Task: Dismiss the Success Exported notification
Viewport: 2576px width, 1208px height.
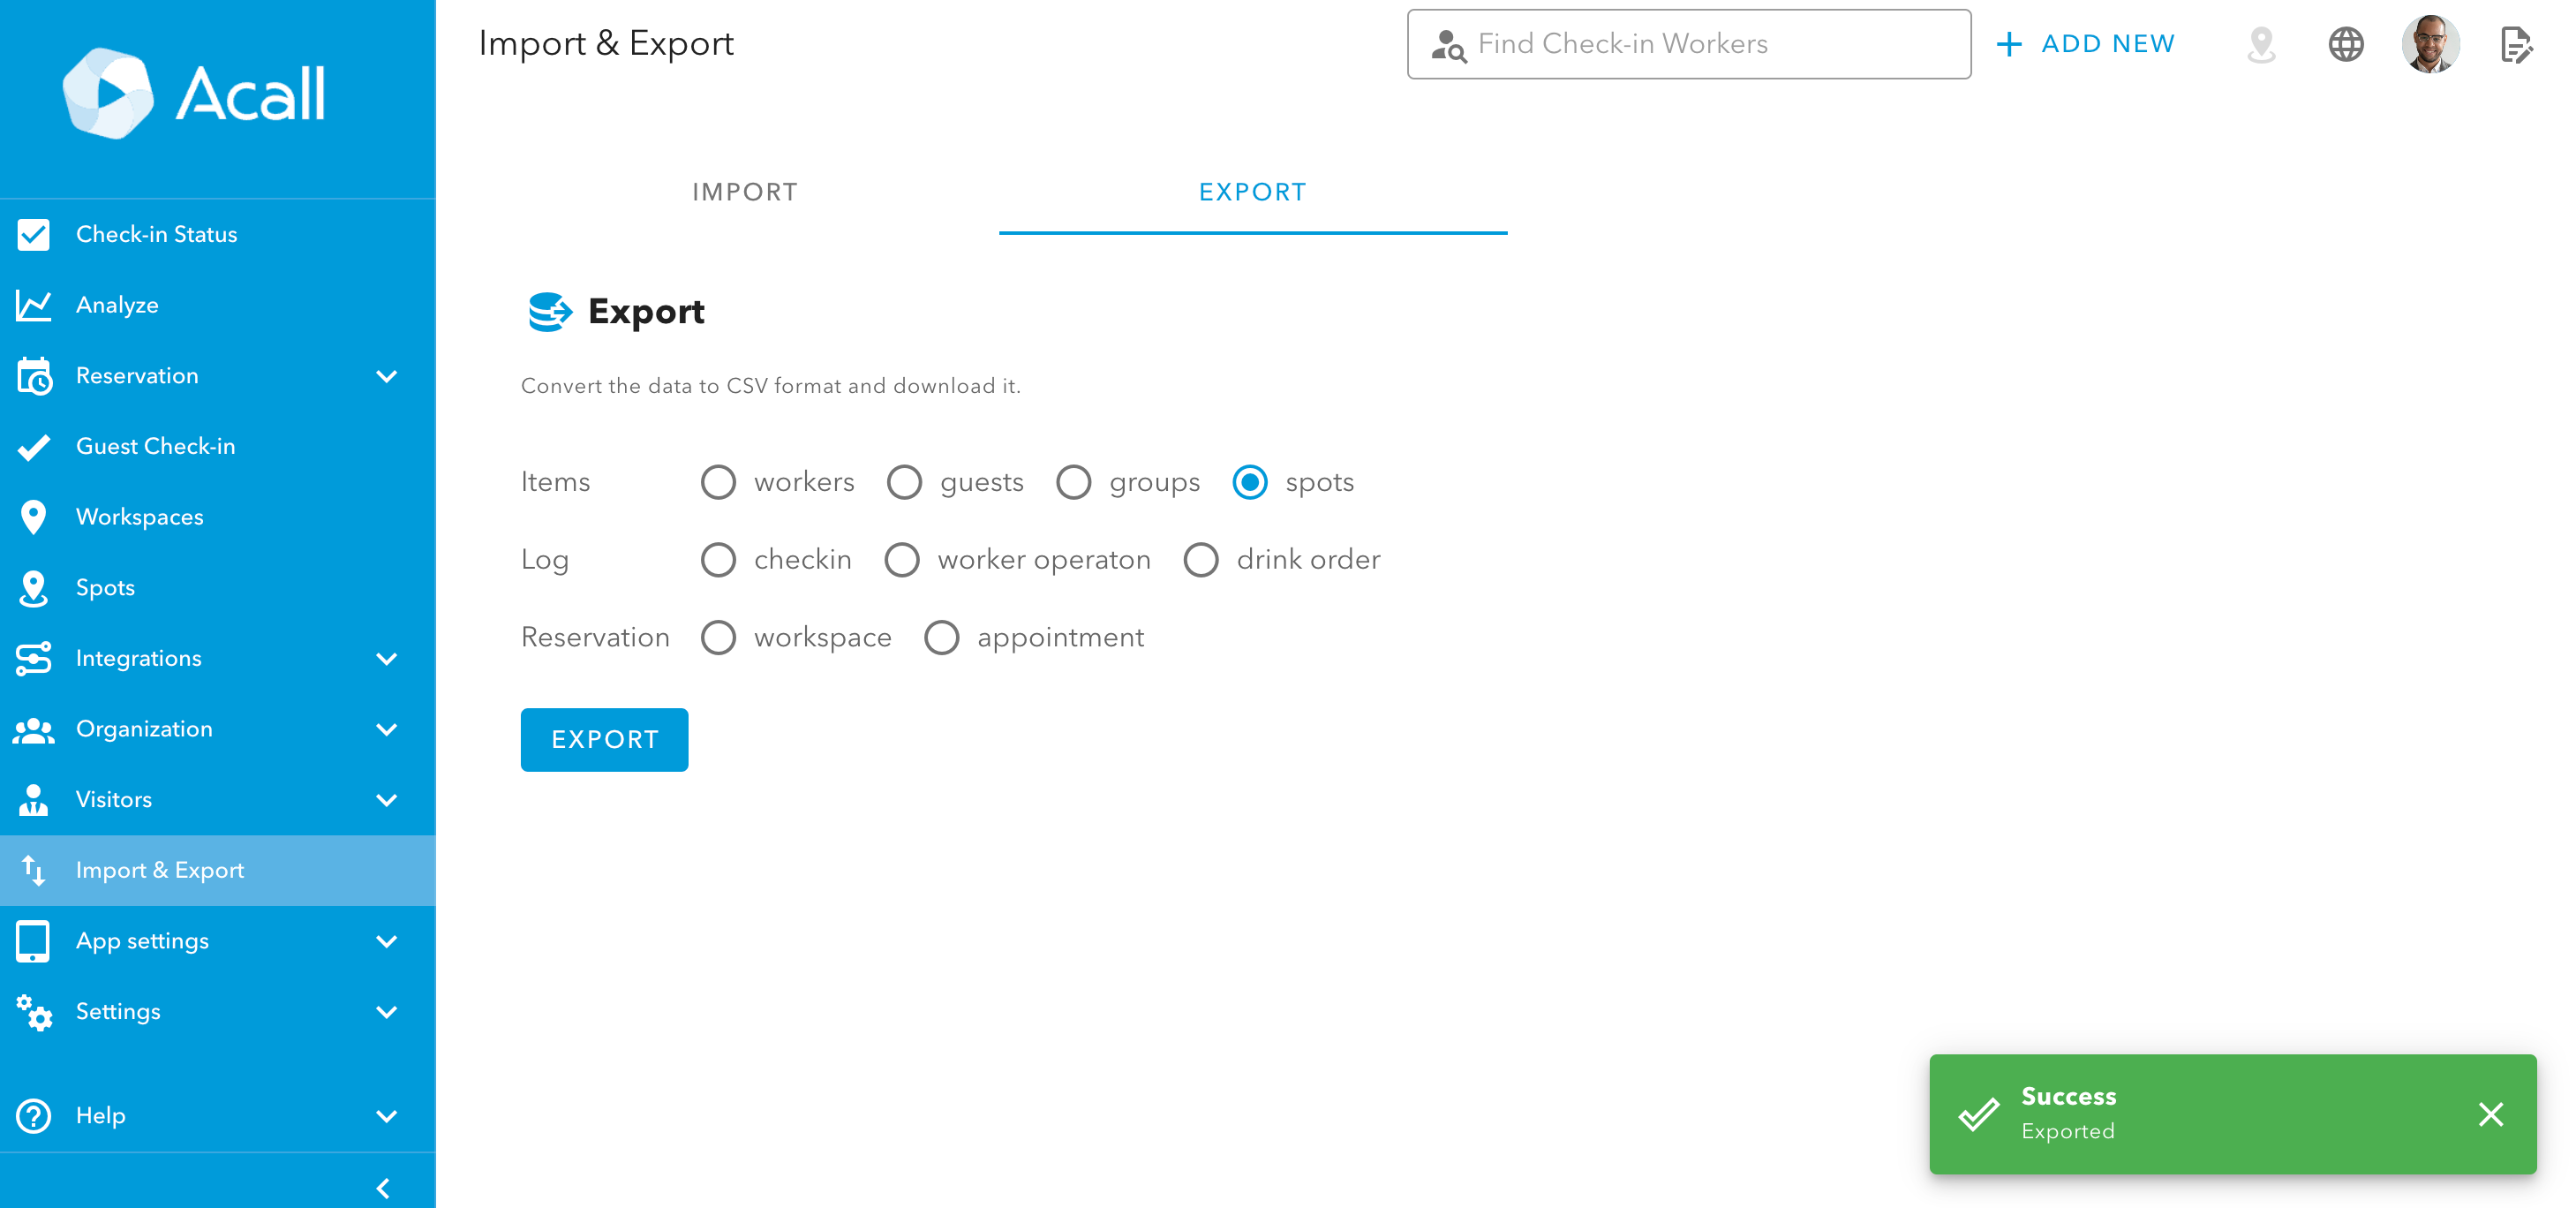Action: [x=2491, y=1114]
